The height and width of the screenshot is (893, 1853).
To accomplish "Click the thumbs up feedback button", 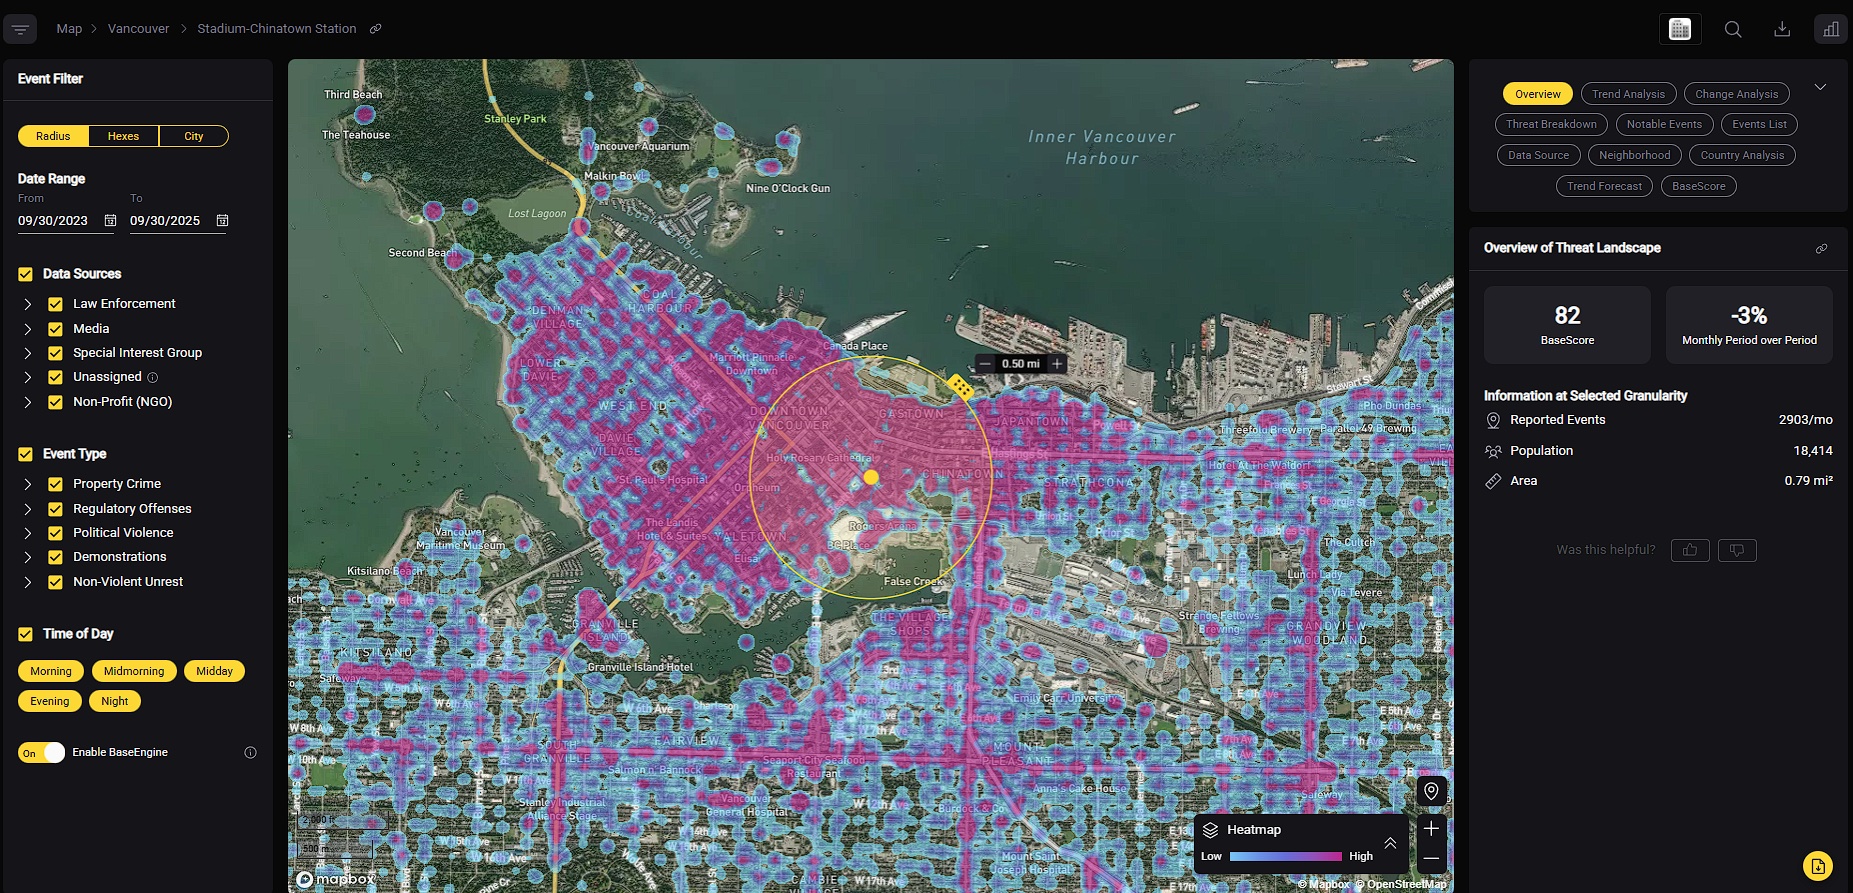I will (x=1690, y=550).
